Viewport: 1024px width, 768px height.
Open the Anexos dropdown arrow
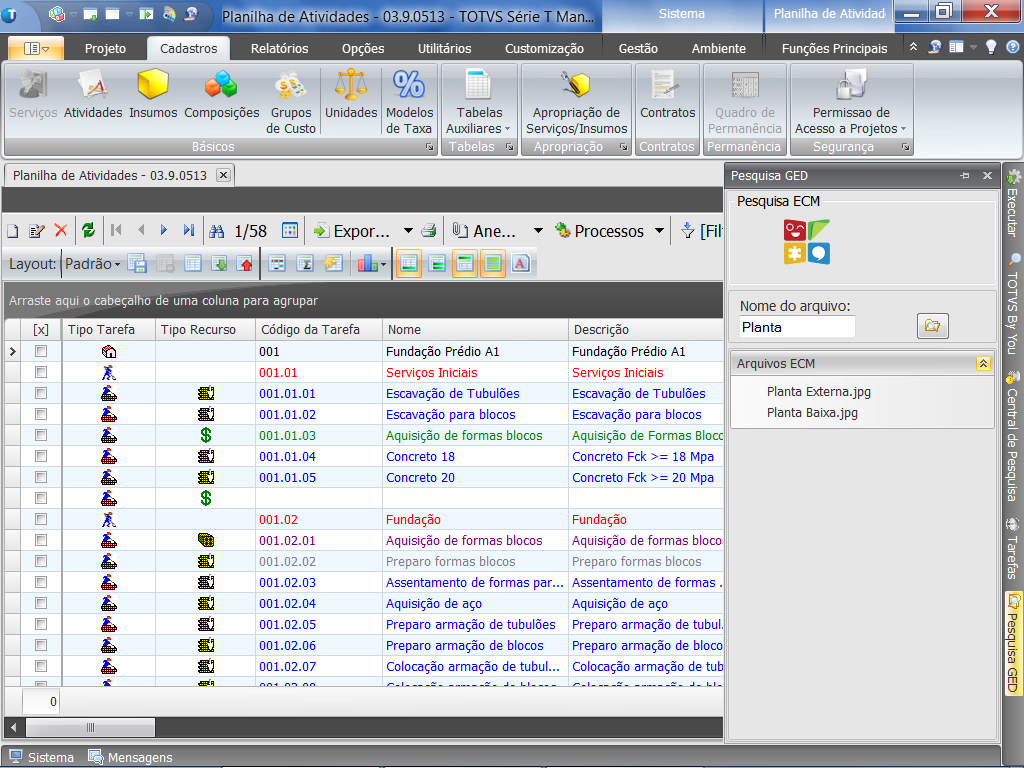(x=538, y=231)
